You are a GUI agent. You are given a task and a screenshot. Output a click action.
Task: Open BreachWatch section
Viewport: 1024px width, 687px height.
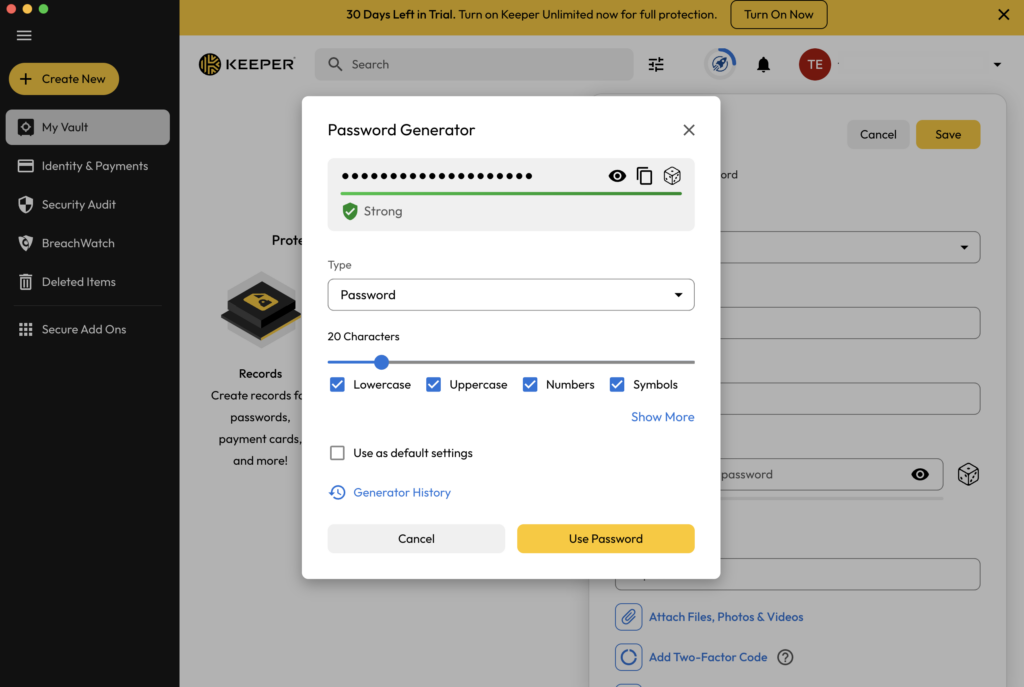[88, 243]
